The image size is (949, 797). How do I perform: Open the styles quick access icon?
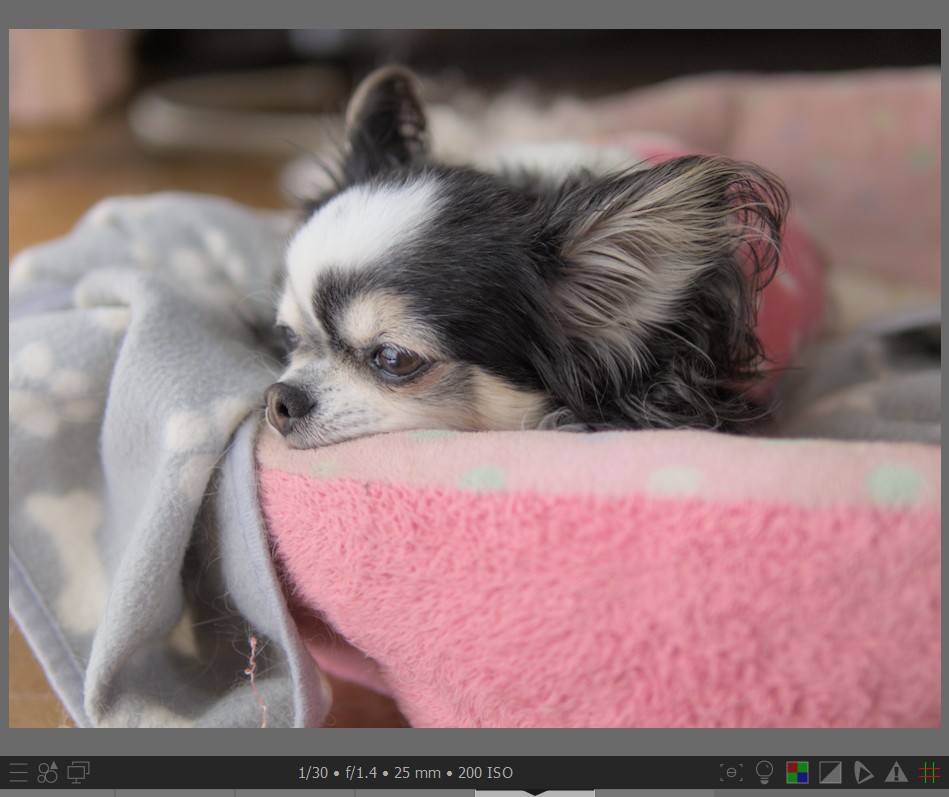[x=47, y=773]
